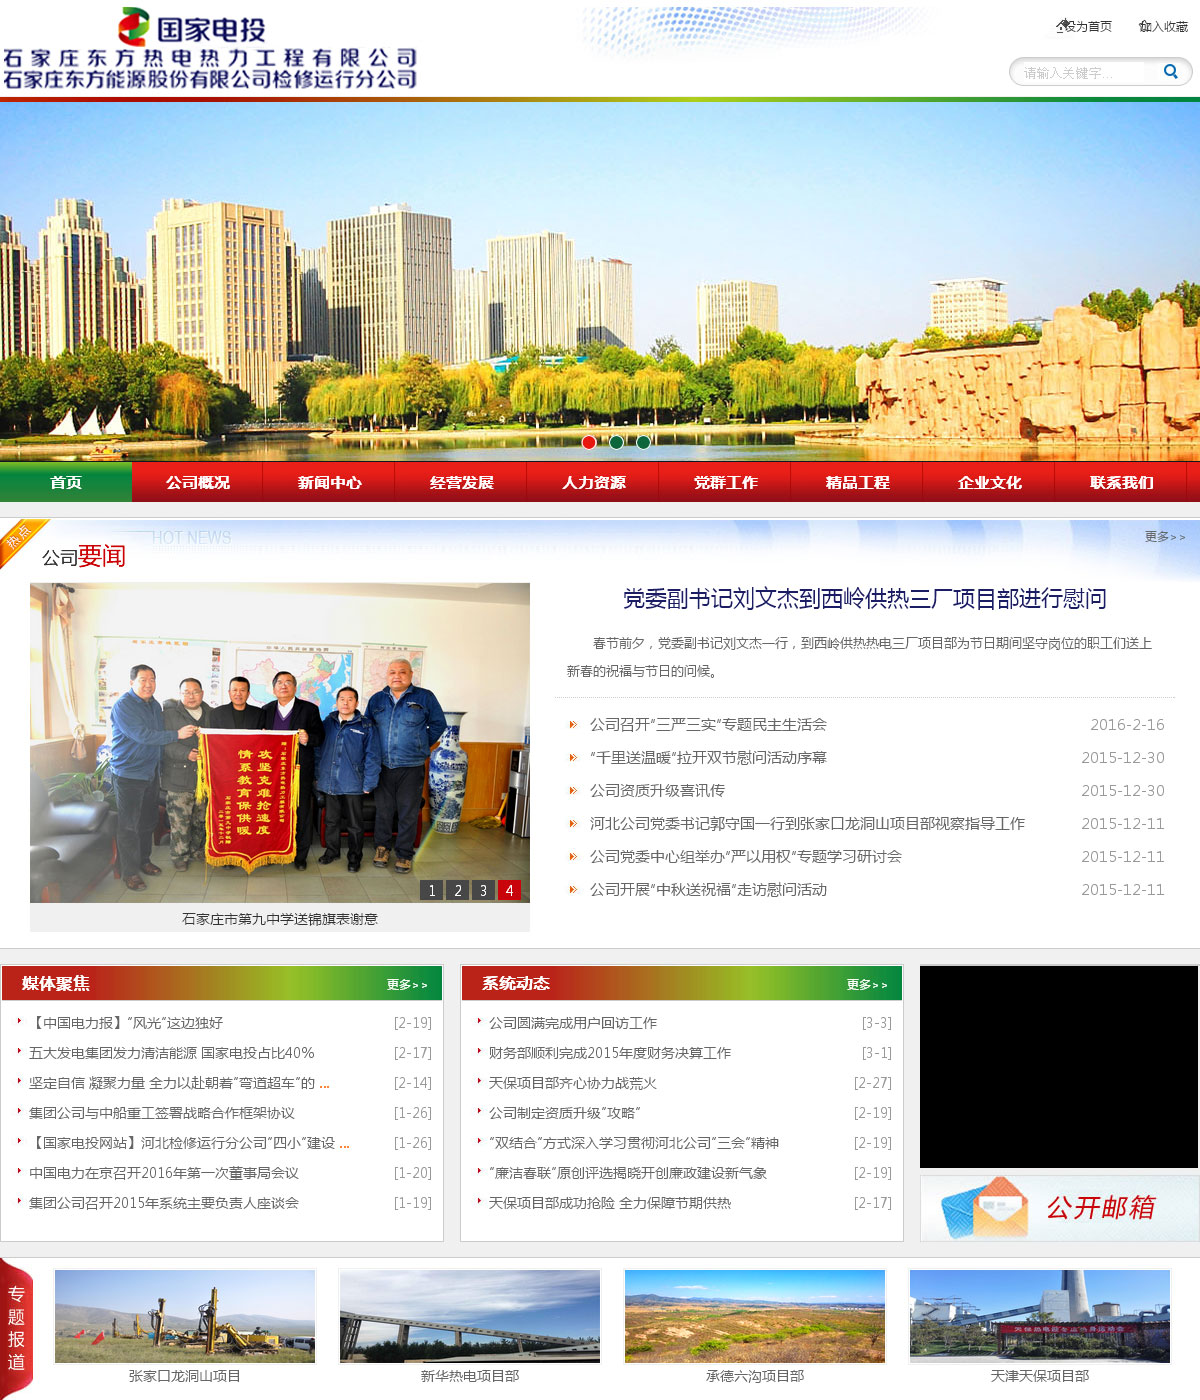Open the 公开邮箱 envelope banner

1059,1208
